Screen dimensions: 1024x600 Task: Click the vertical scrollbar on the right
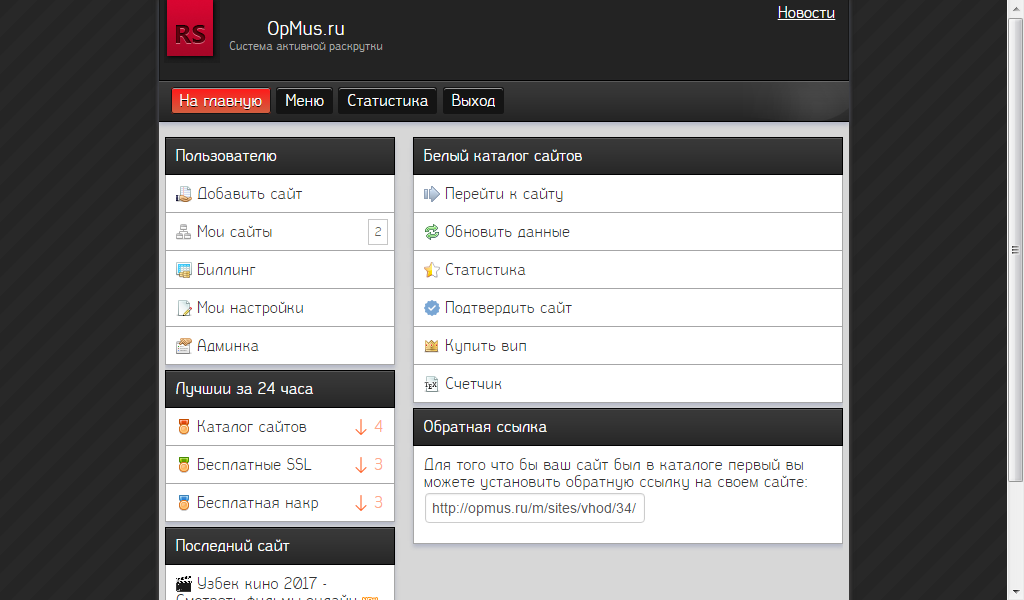tap(1016, 250)
